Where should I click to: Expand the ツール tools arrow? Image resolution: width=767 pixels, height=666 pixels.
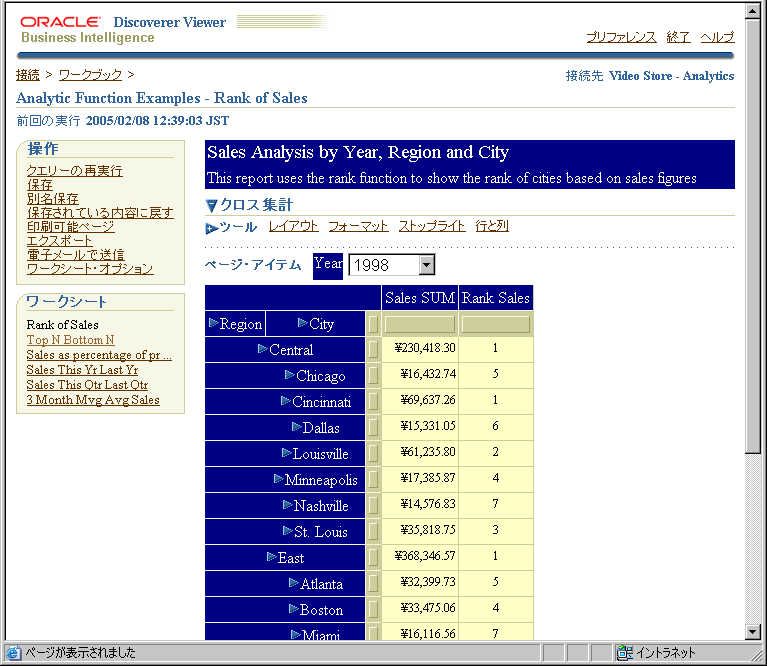[x=211, y=228]
